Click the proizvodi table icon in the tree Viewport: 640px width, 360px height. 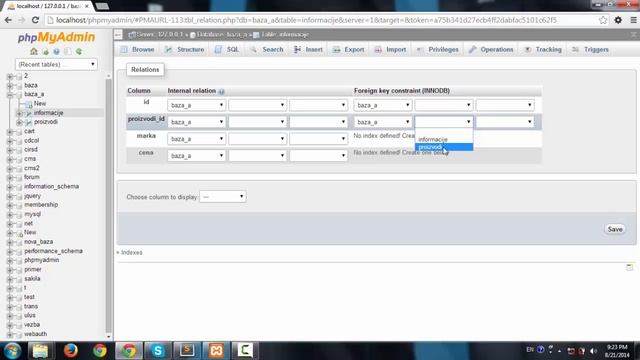point(29,122)
